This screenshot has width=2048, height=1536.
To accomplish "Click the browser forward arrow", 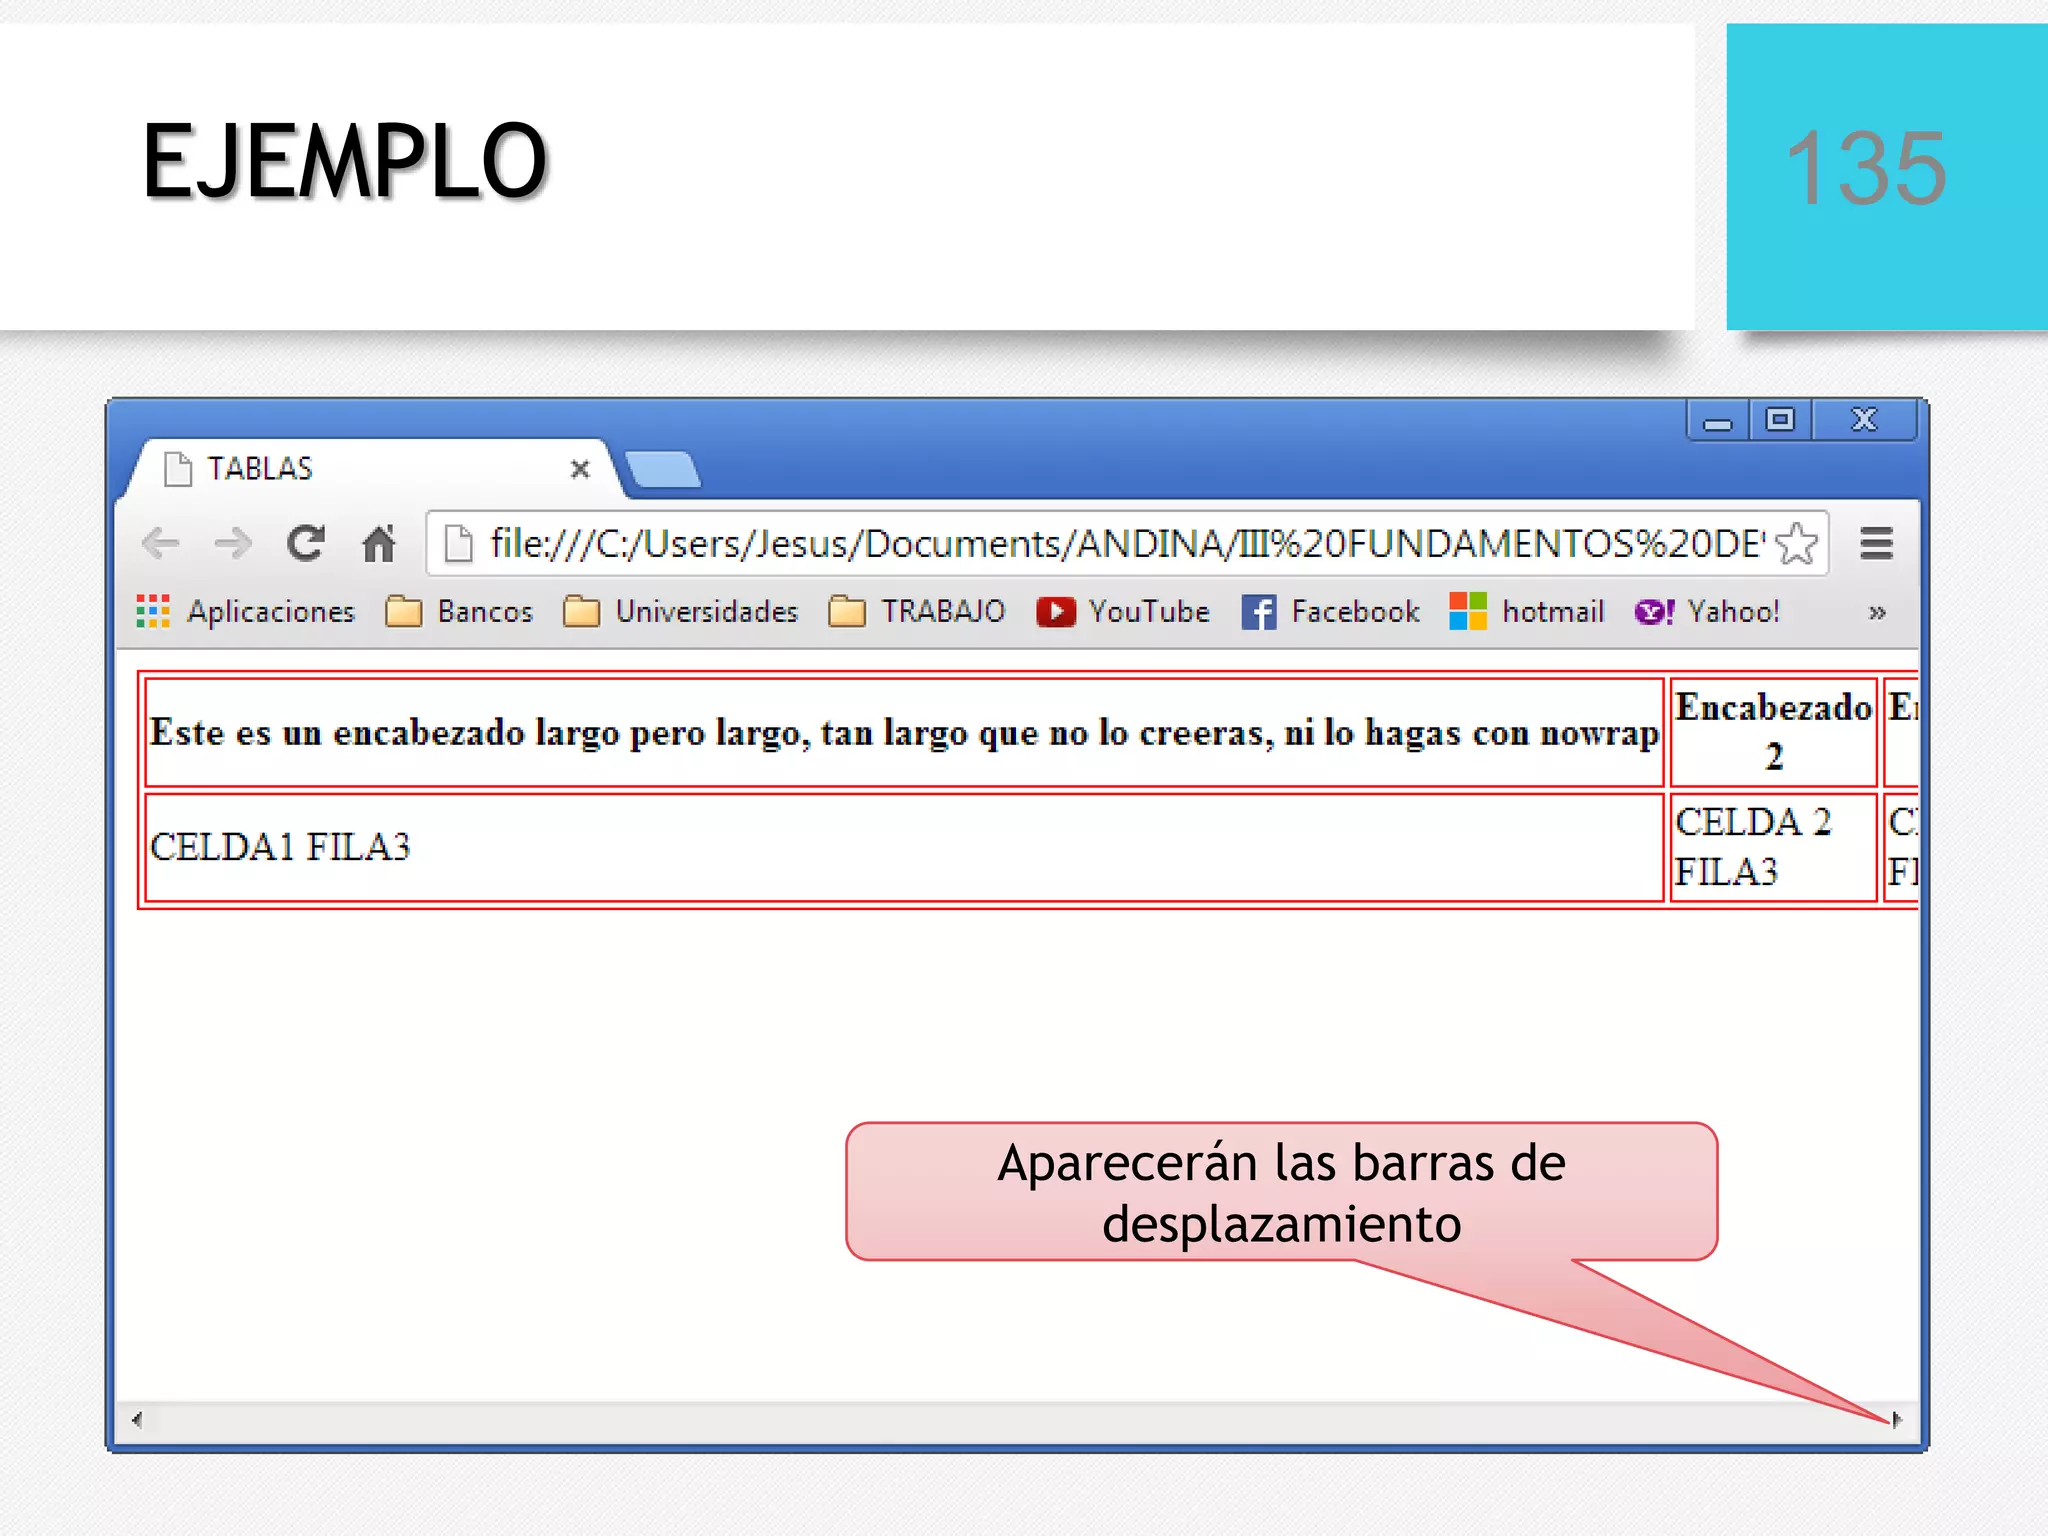I will [233, 544].
